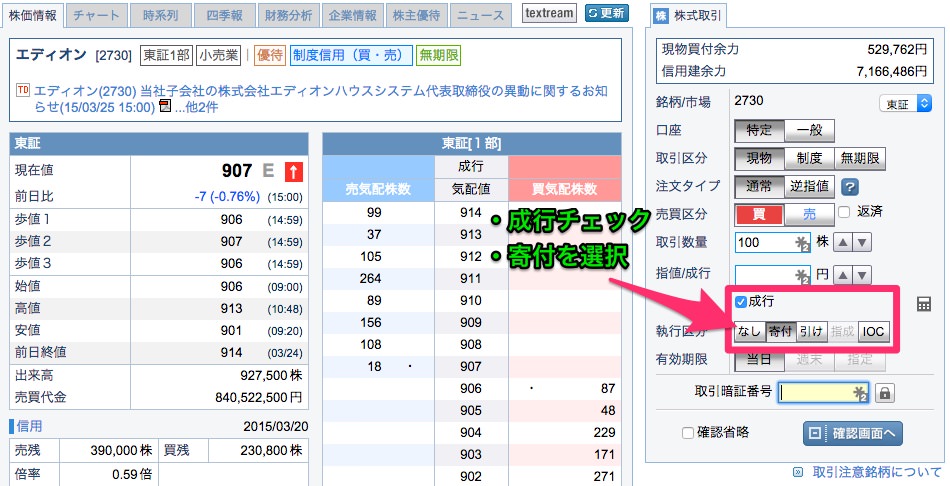Image resolution: width=950 pixels, height=486 pixels.
Task: Open the 財務分析 tab
Action: pyautogui.click(x=288, y=16)
